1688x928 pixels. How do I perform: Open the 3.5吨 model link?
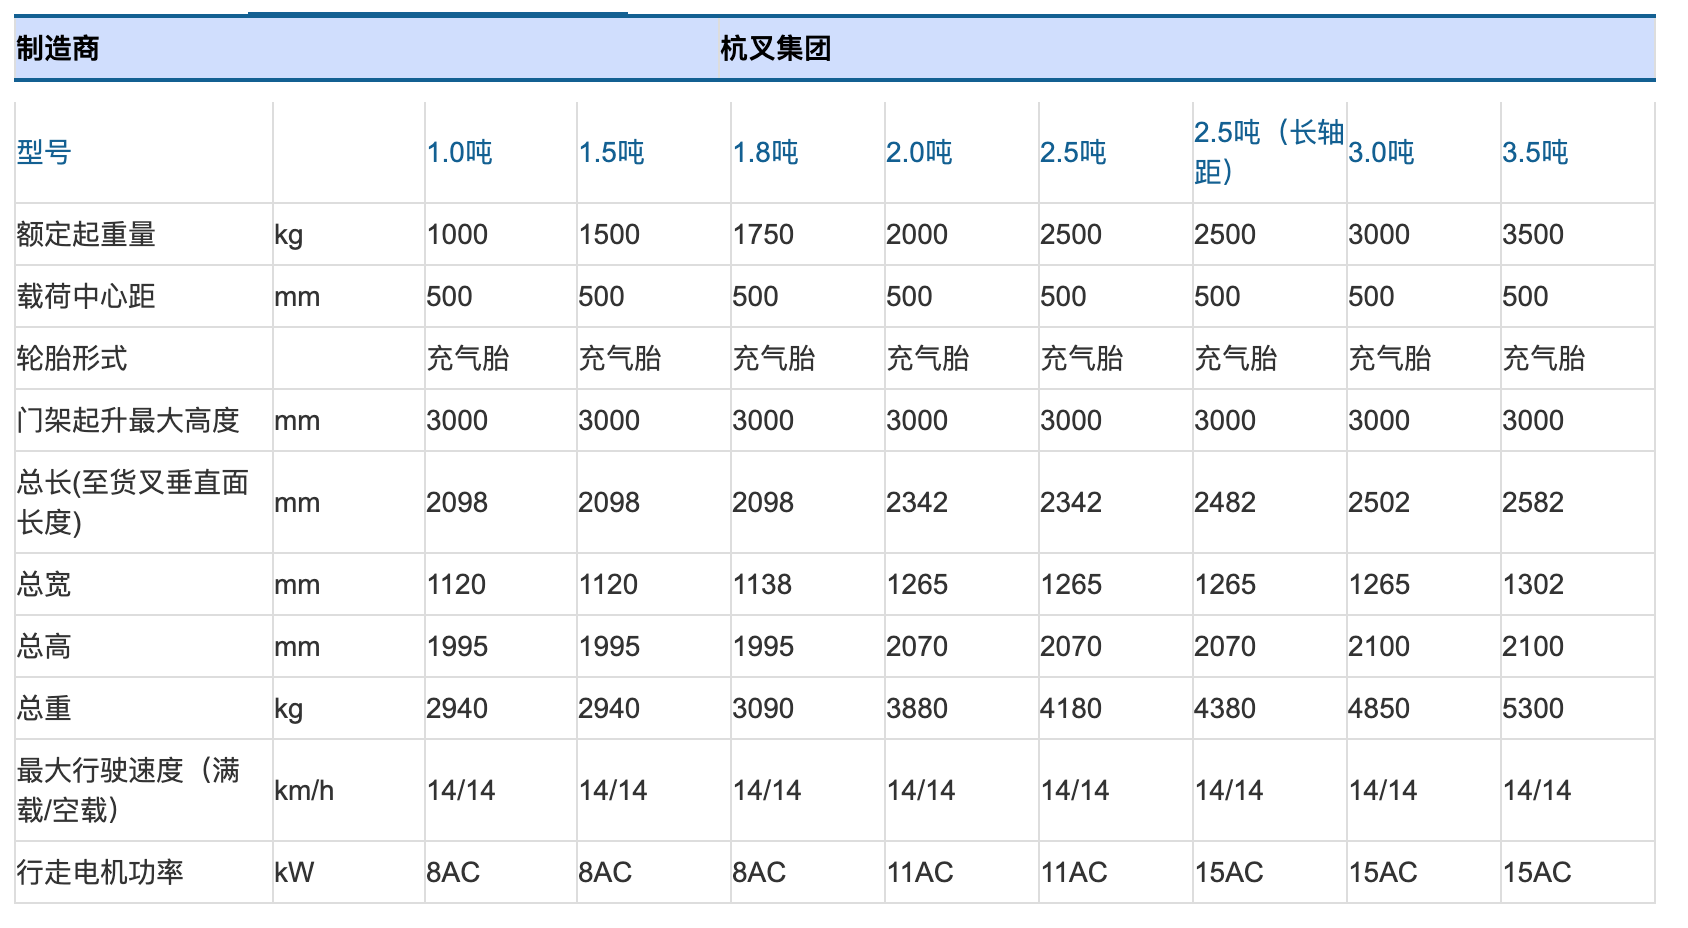pos(1534,153)
